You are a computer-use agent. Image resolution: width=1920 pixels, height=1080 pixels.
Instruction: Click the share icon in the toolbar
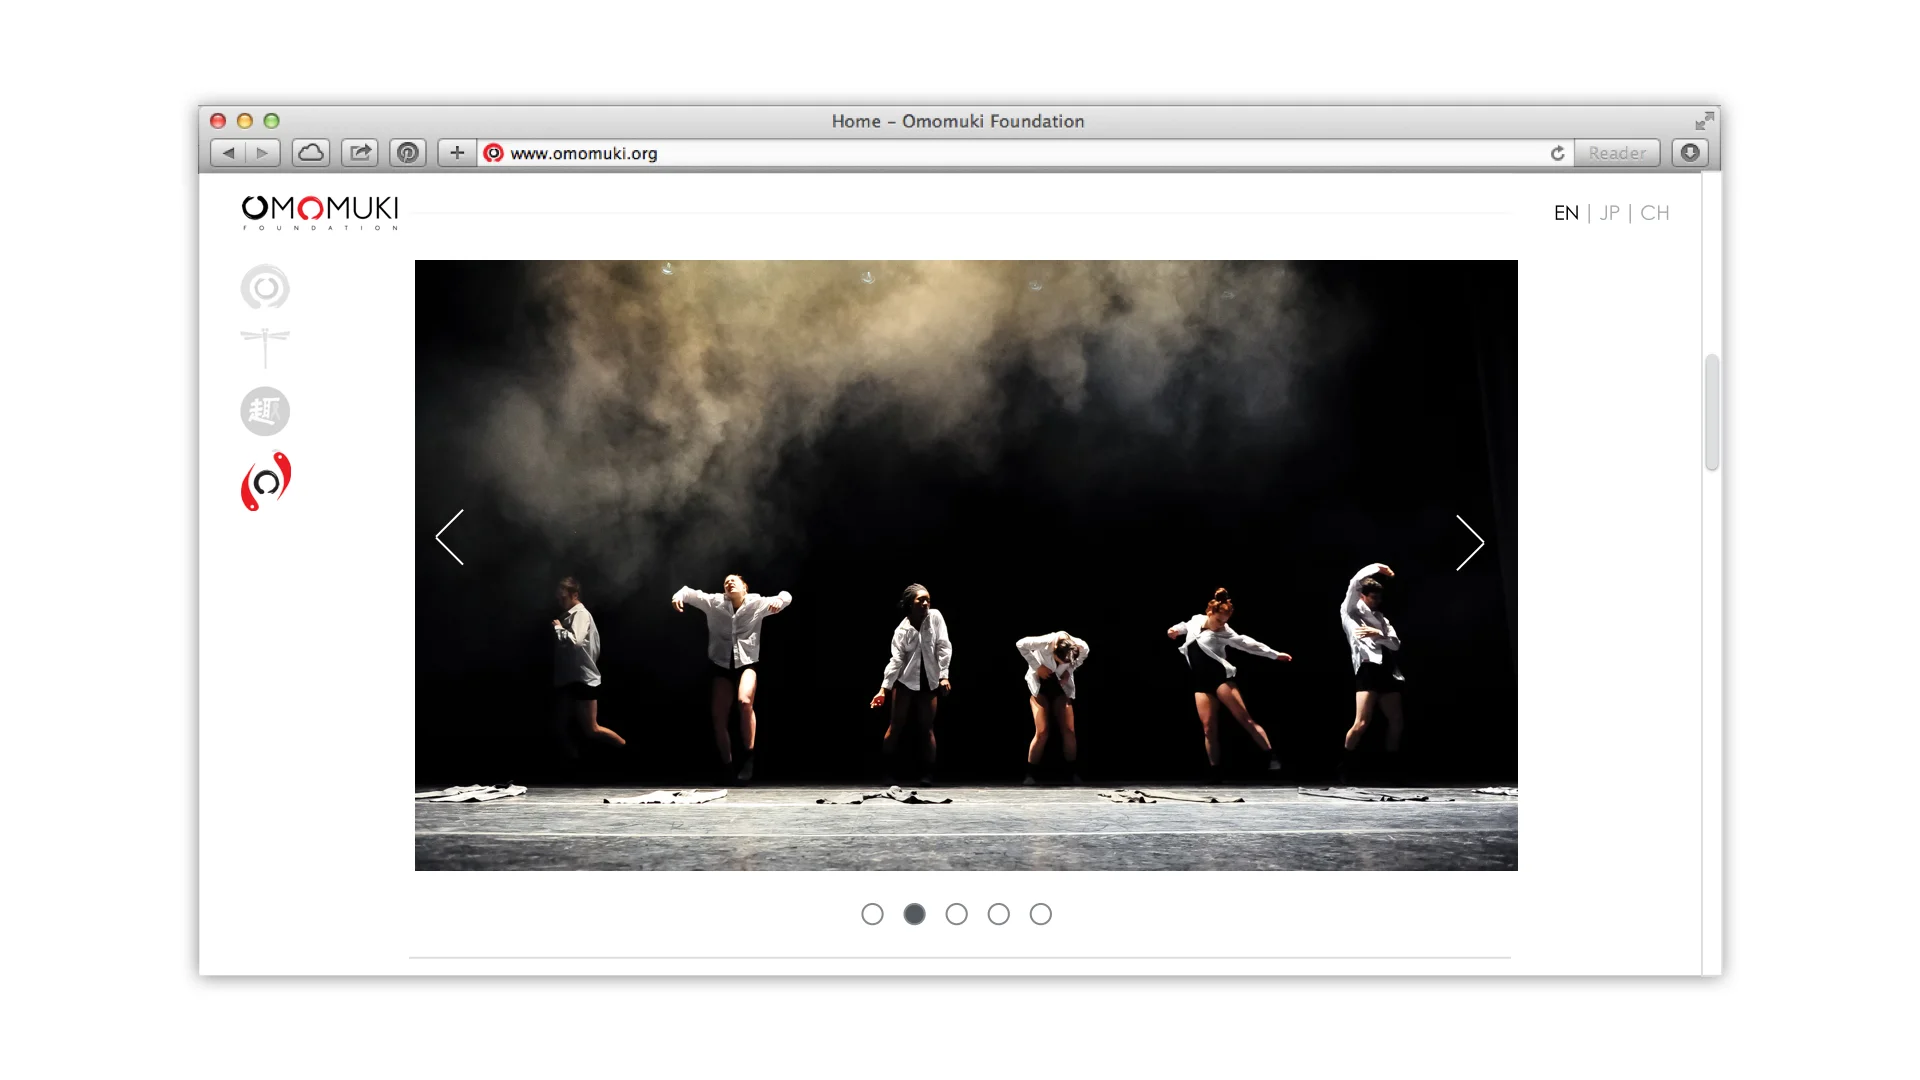[x=359, y=152]
